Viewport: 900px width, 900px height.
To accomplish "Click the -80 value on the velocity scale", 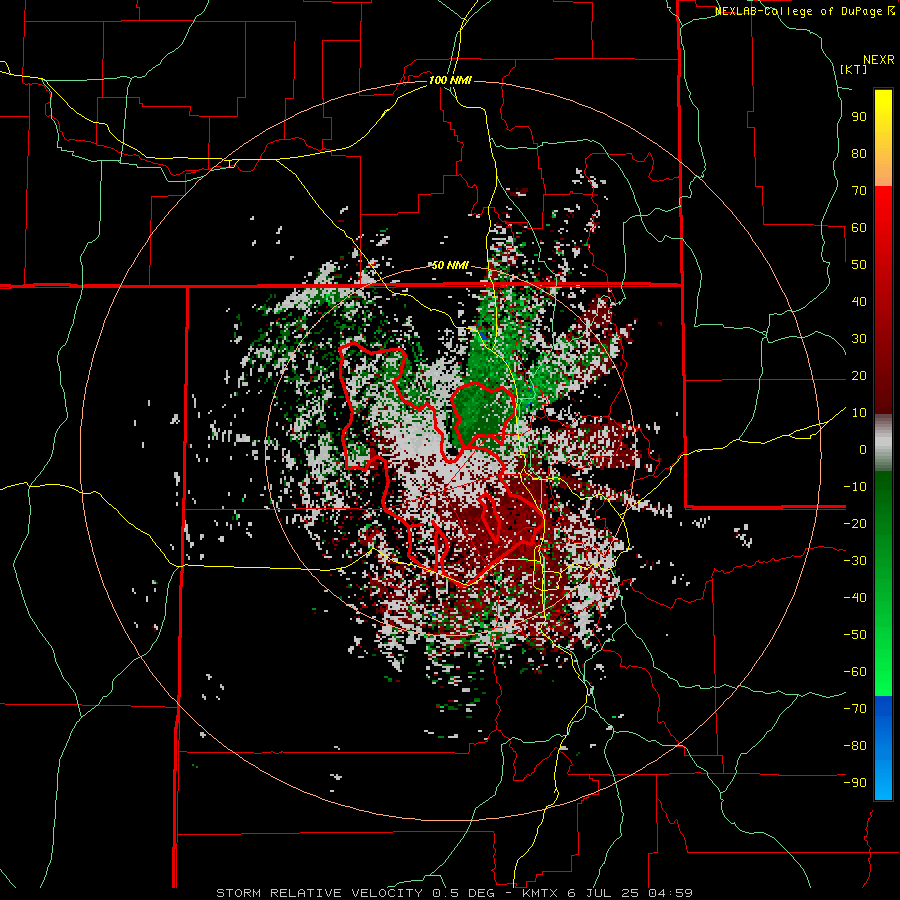I will [855, 746].
